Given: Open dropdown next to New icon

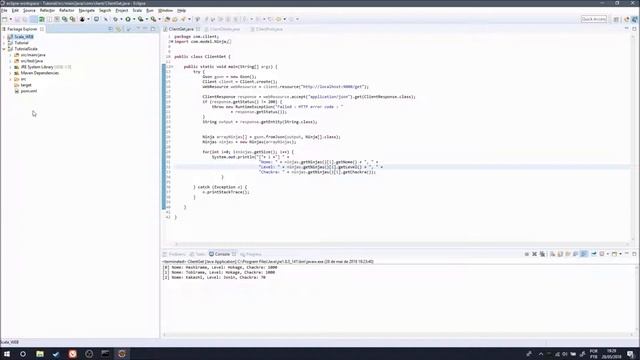Looking at the screenshot, I should [x=11, y=19].
